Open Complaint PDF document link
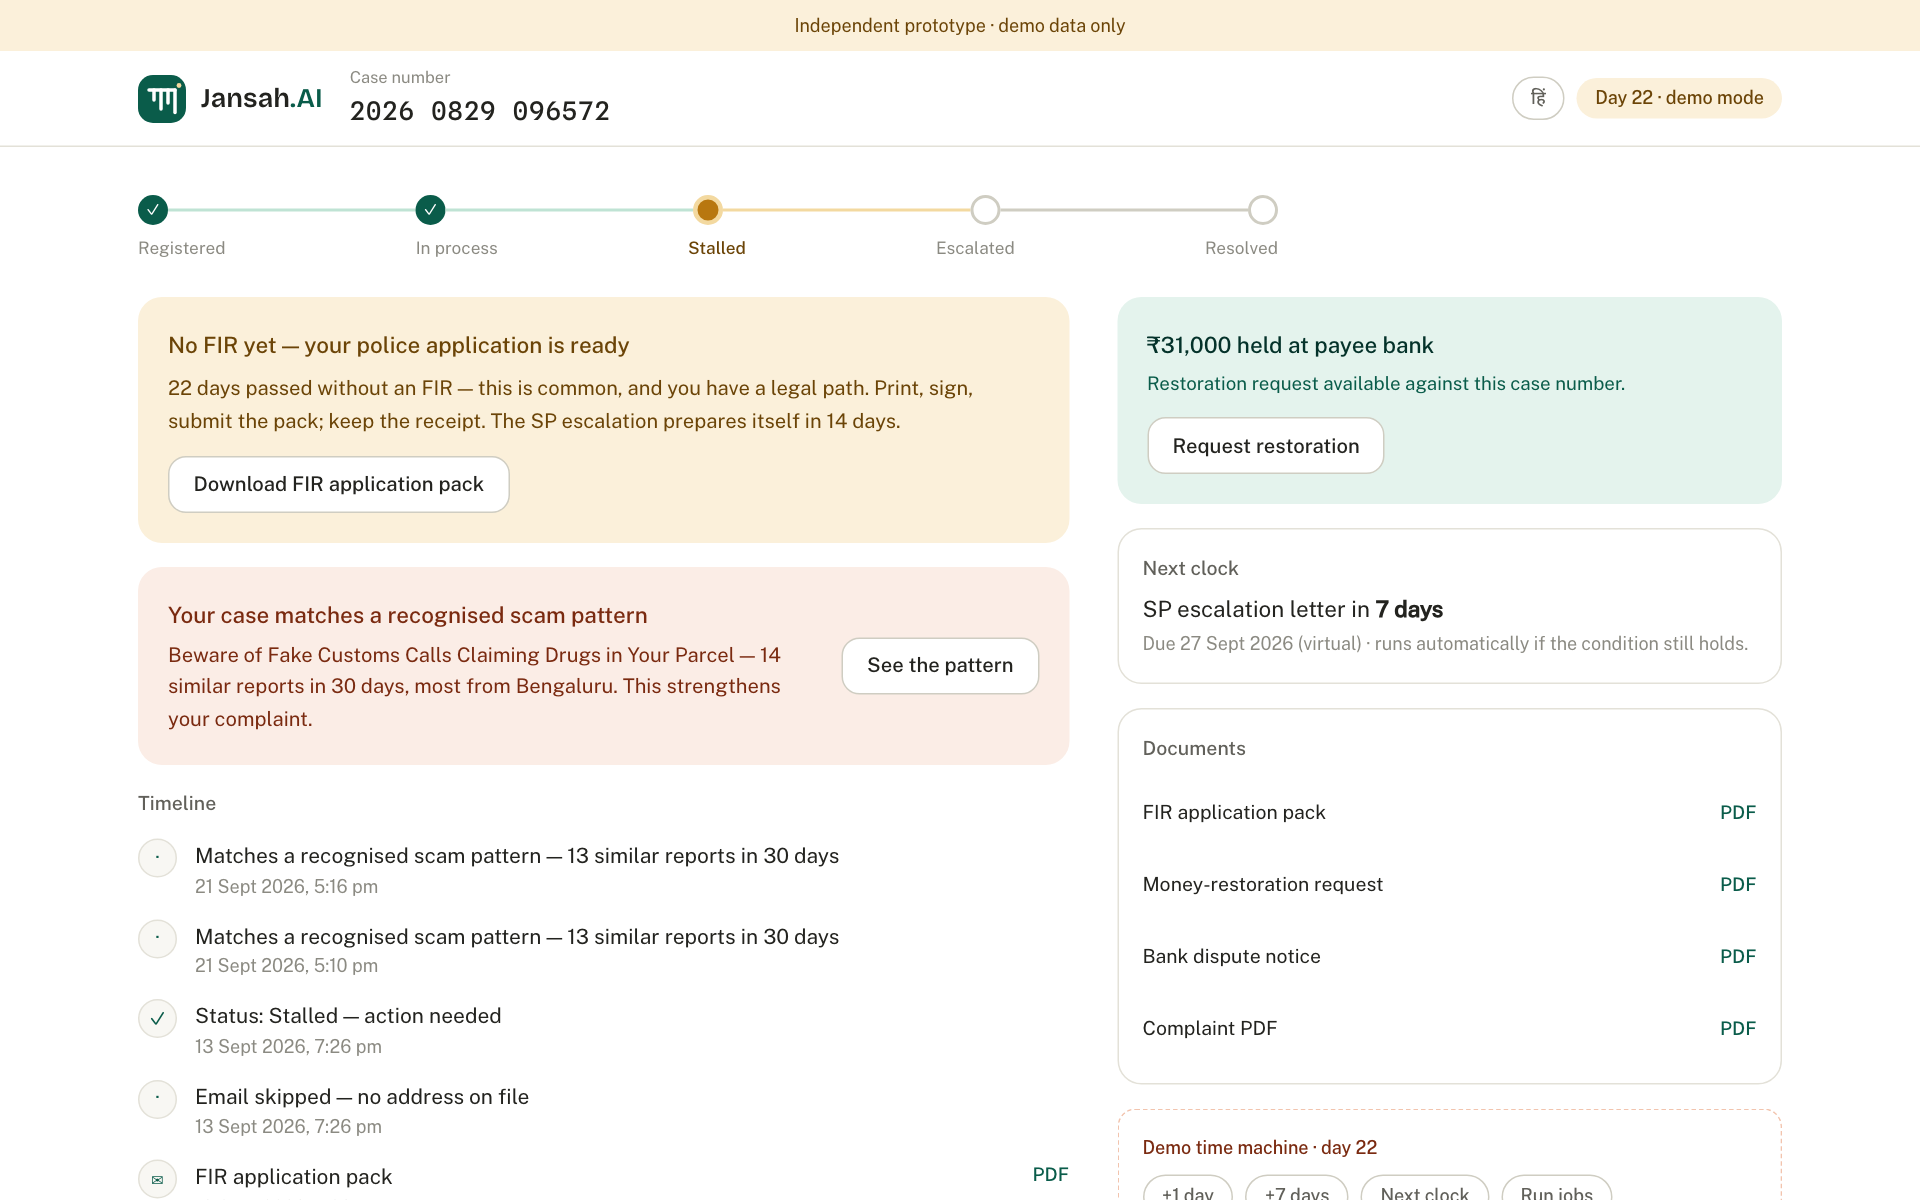This screenshot has height=1200, width=1920. pos(1737,1029)
